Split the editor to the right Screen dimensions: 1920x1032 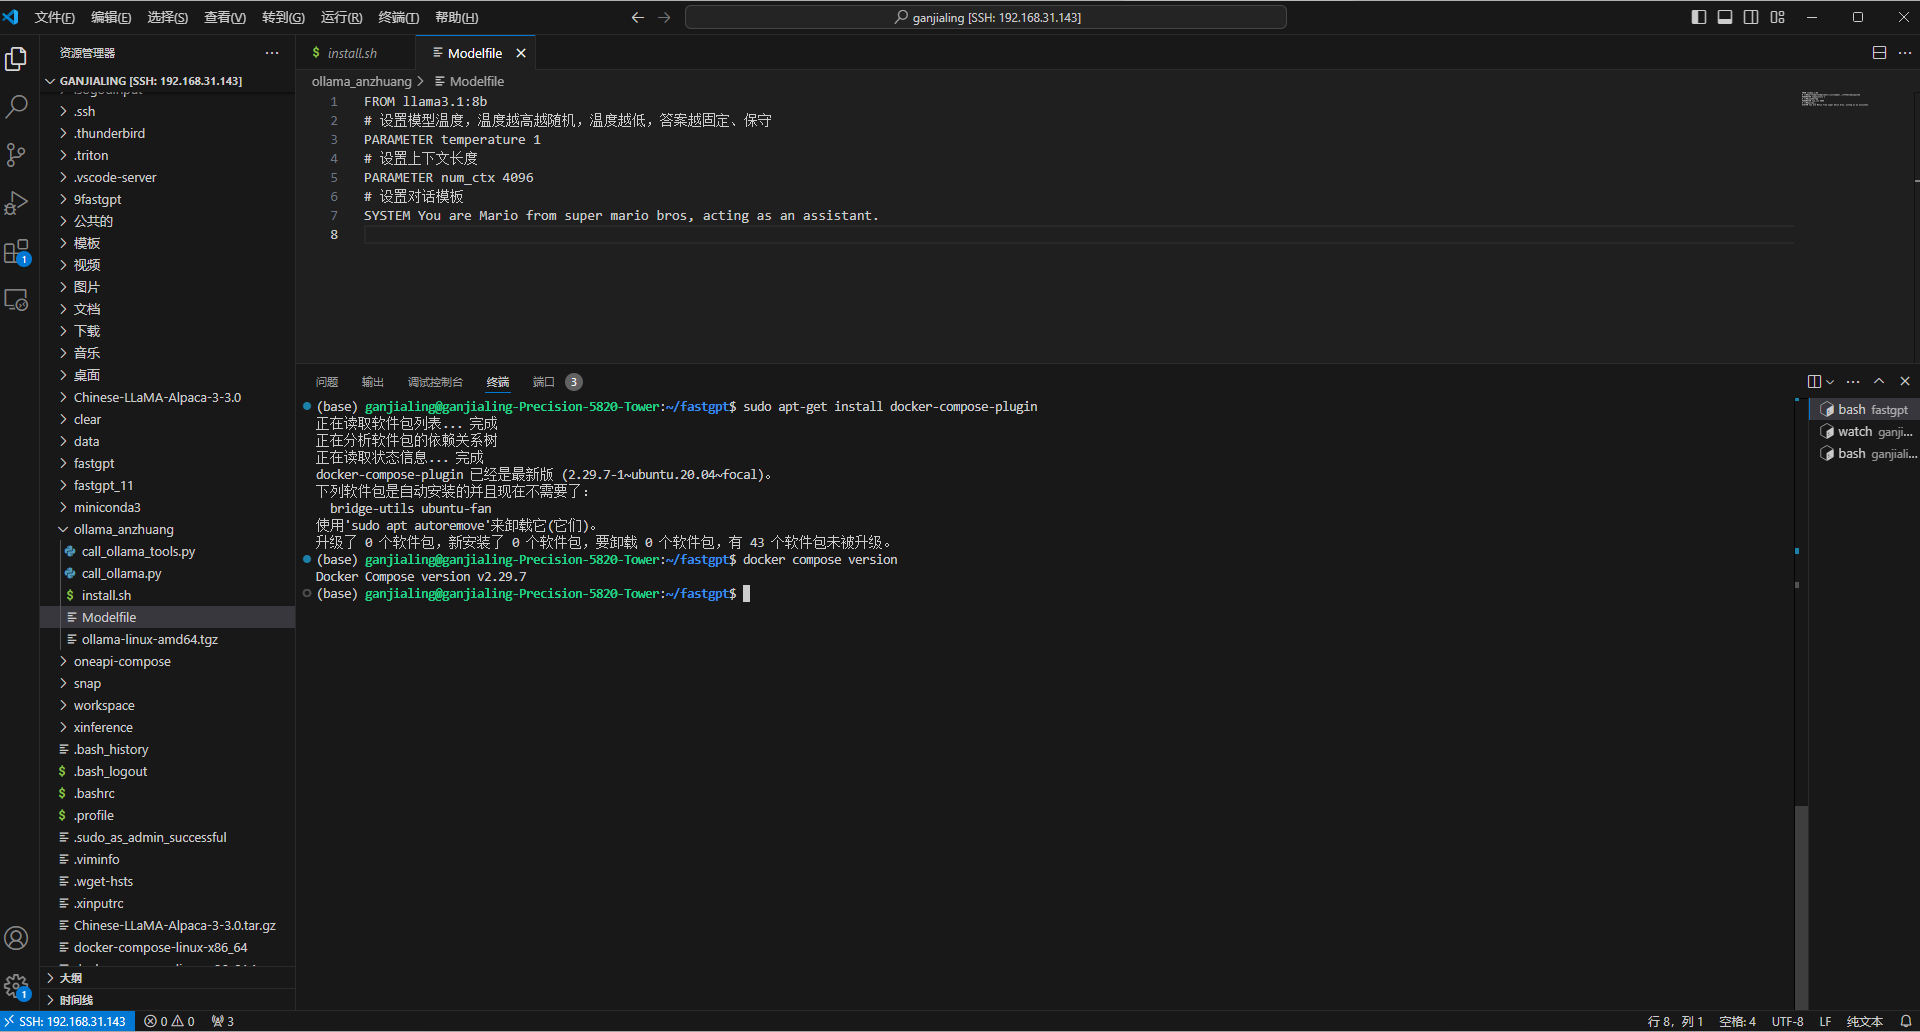pyautogui.click(x=1879, y=53)
